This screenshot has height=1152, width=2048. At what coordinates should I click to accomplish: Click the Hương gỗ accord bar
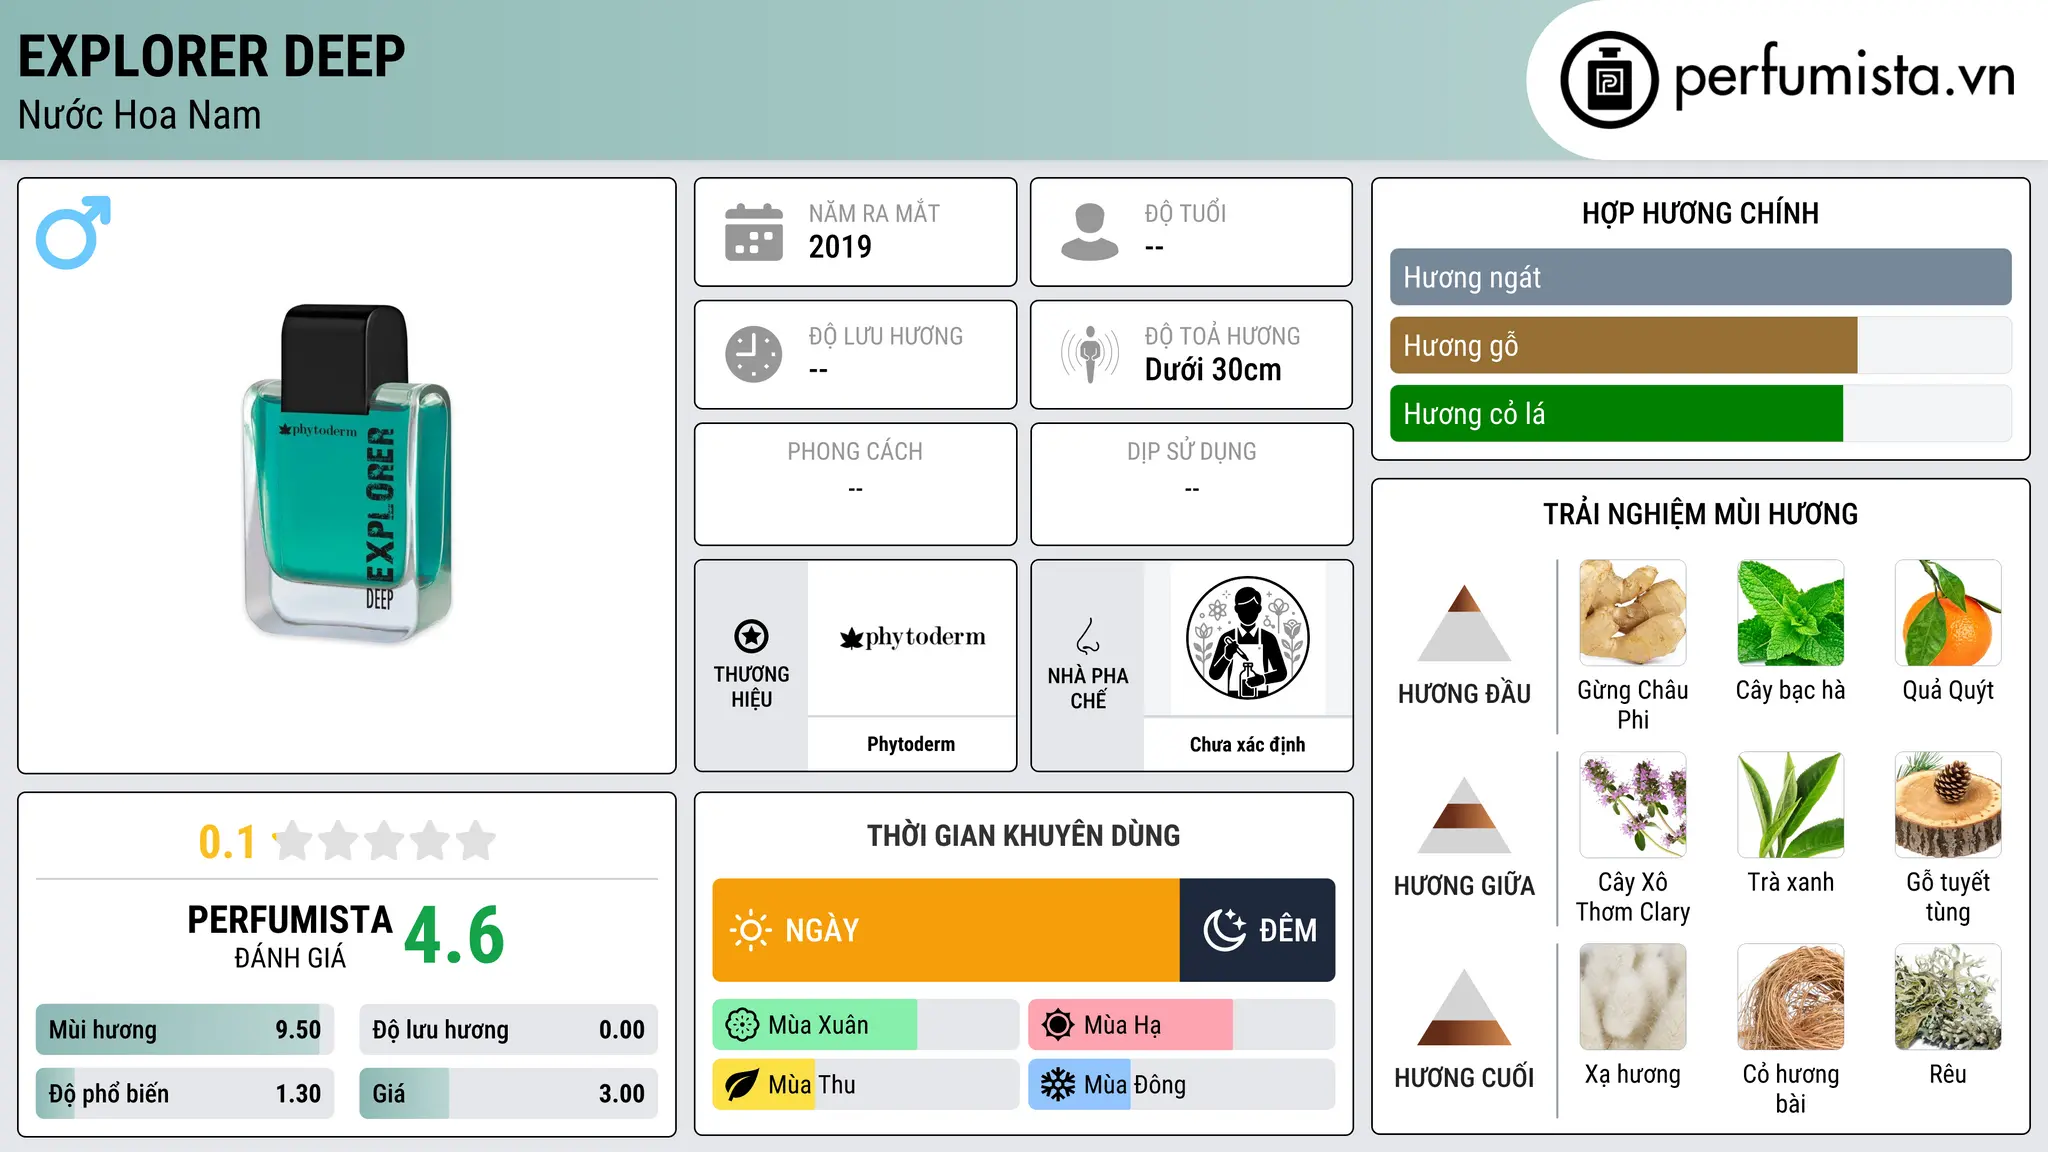click(1700, 345)
